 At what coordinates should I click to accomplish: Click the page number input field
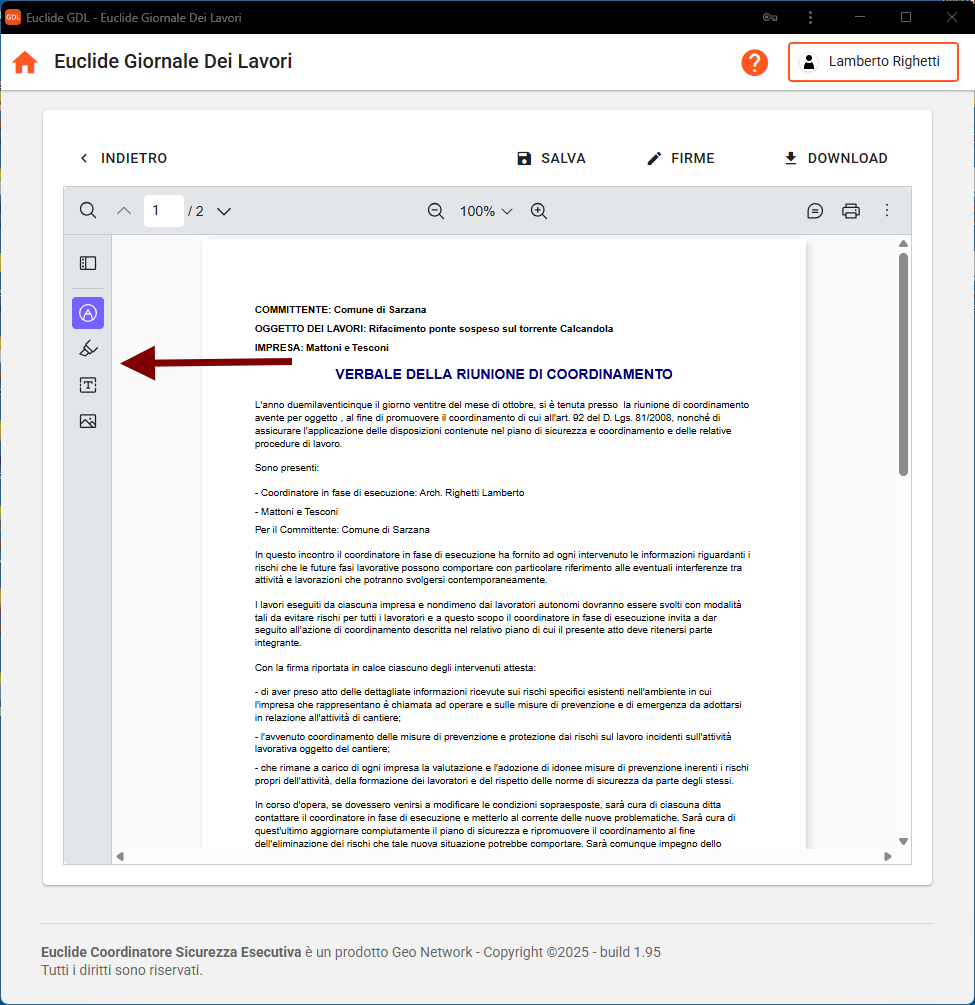point(163,211)
